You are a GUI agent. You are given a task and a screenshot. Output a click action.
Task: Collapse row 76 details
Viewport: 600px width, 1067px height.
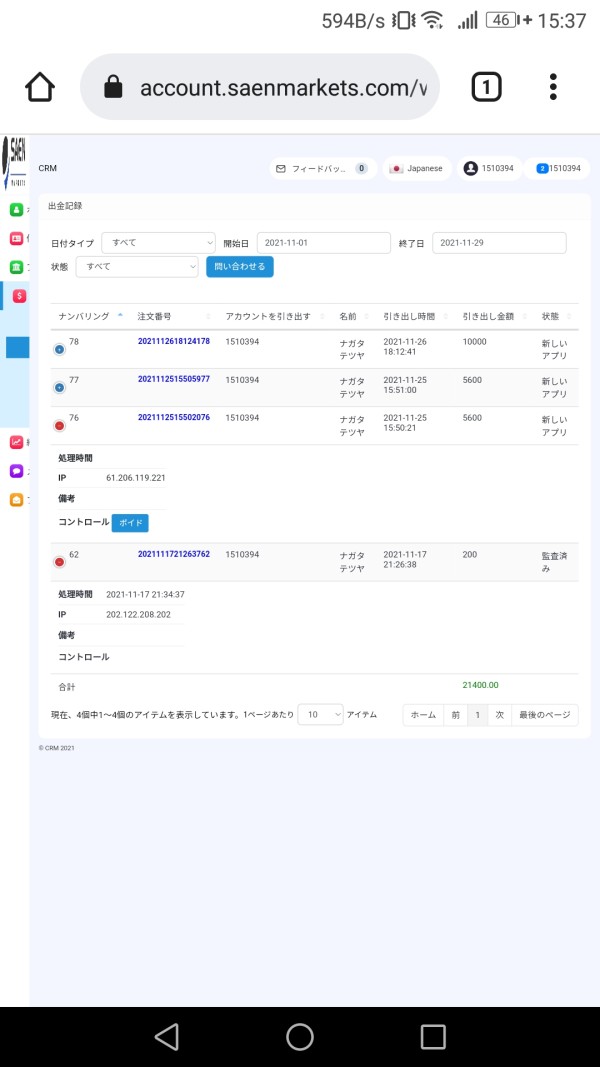pos(59,425)
